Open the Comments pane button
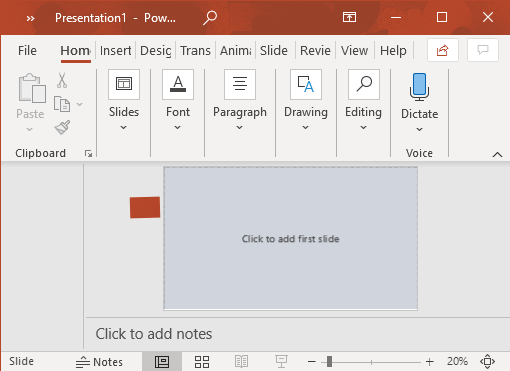The width and height of the screenshot is (510, 371). 483,50
